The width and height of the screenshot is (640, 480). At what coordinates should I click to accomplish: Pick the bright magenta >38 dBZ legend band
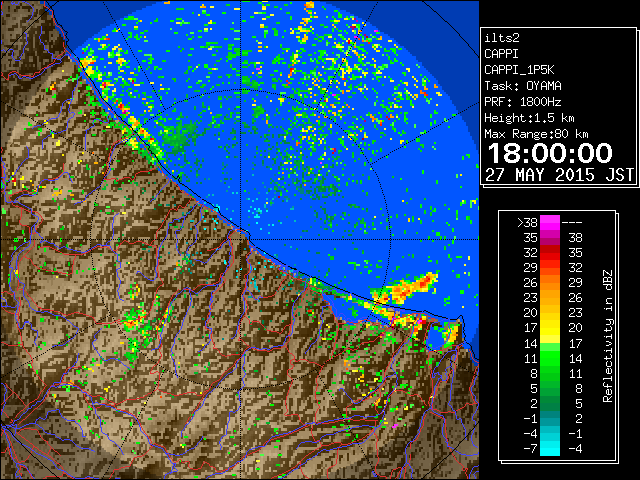click(550, 222)
